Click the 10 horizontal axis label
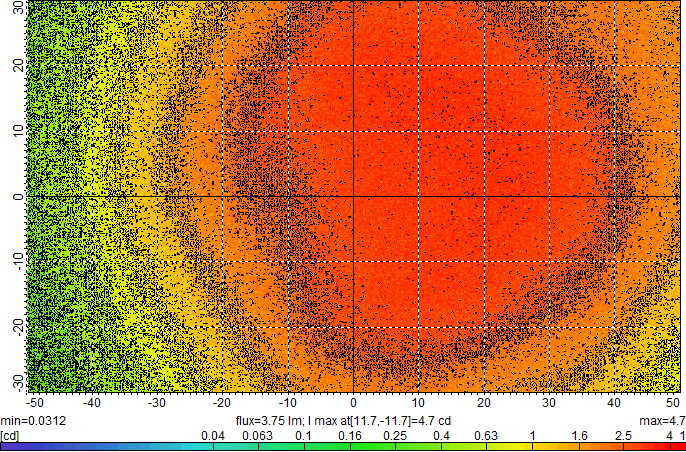The height and width of the screenshot is (452, 686). tap(418, 401)
